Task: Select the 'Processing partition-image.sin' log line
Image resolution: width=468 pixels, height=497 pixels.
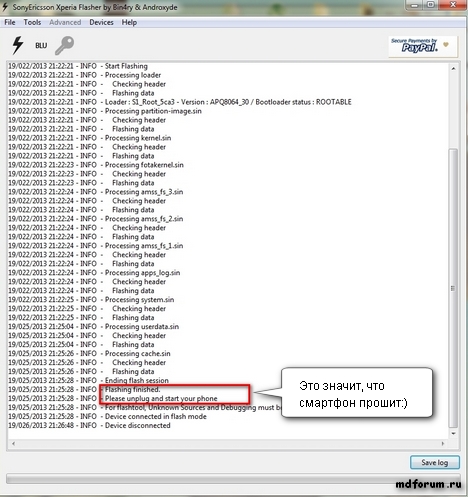Action: 105,111
